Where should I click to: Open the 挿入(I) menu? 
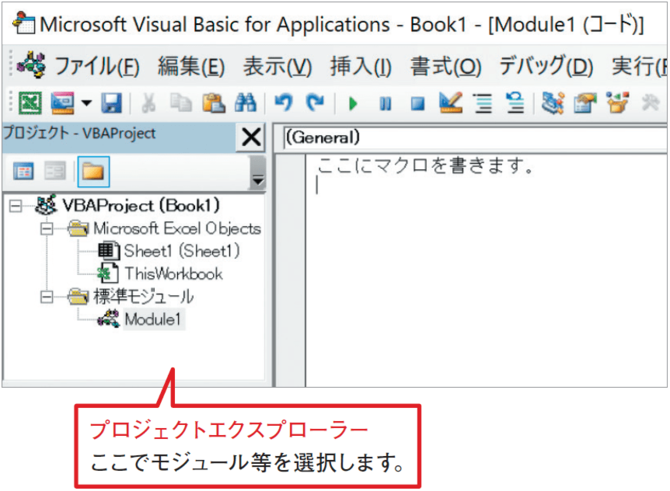(x=361, y=66)
